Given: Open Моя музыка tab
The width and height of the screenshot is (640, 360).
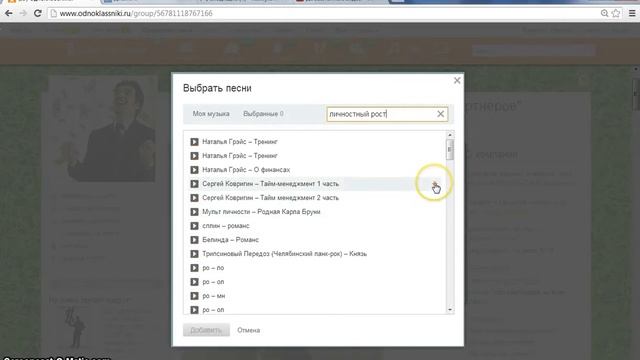Looking at the screenshot, I should (211, 114).
